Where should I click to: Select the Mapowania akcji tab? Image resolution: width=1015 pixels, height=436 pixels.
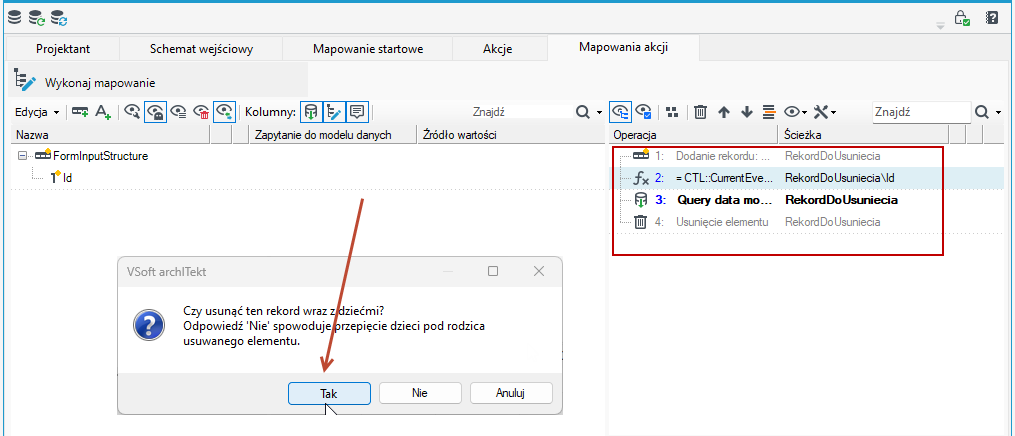tap(623, 47)
